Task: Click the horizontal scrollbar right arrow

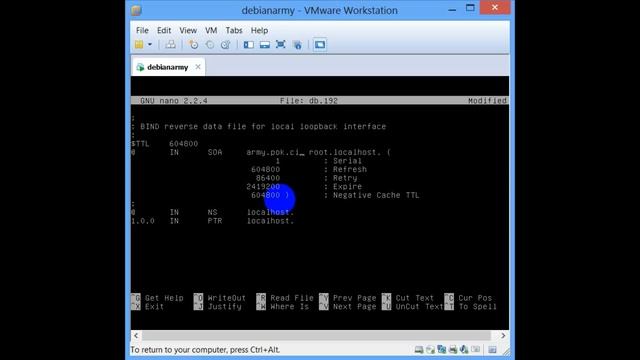Action: [x=503, y=336]
